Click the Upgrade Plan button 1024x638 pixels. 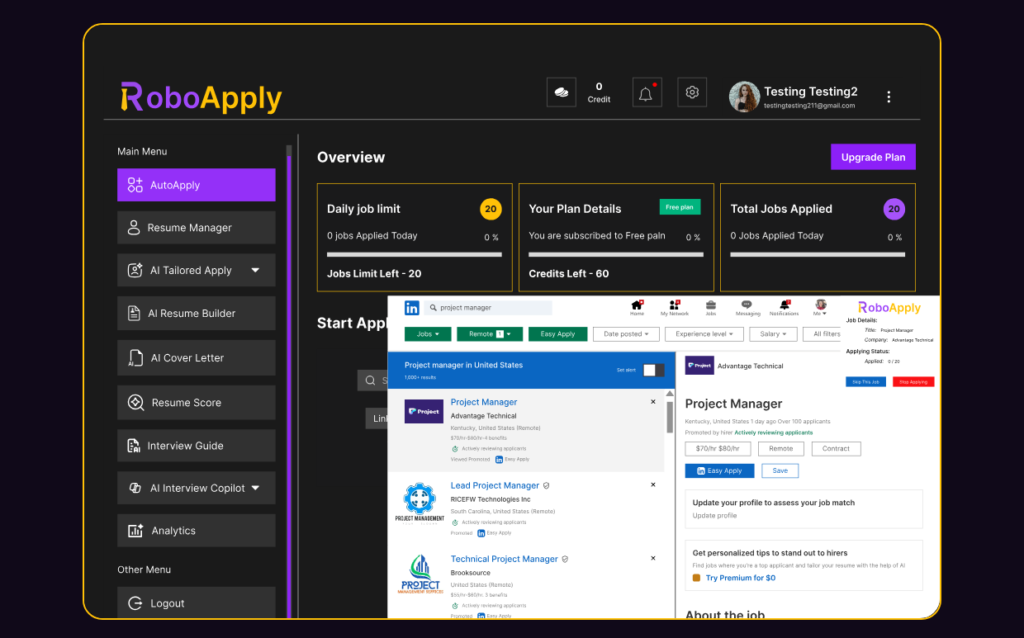(872, 157)
